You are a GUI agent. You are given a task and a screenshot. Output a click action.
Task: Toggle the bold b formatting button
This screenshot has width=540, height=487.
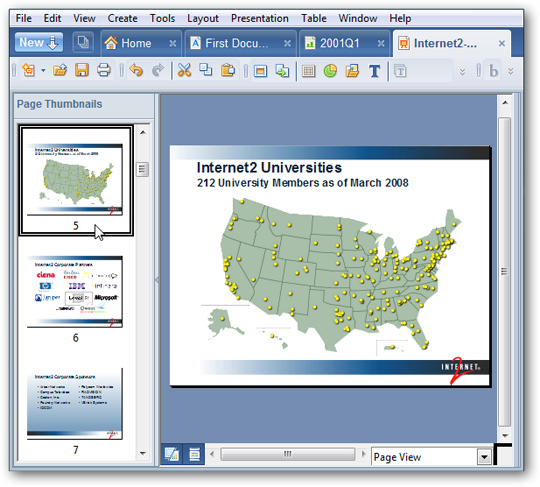pyautogui.click(x=493, y=71)
